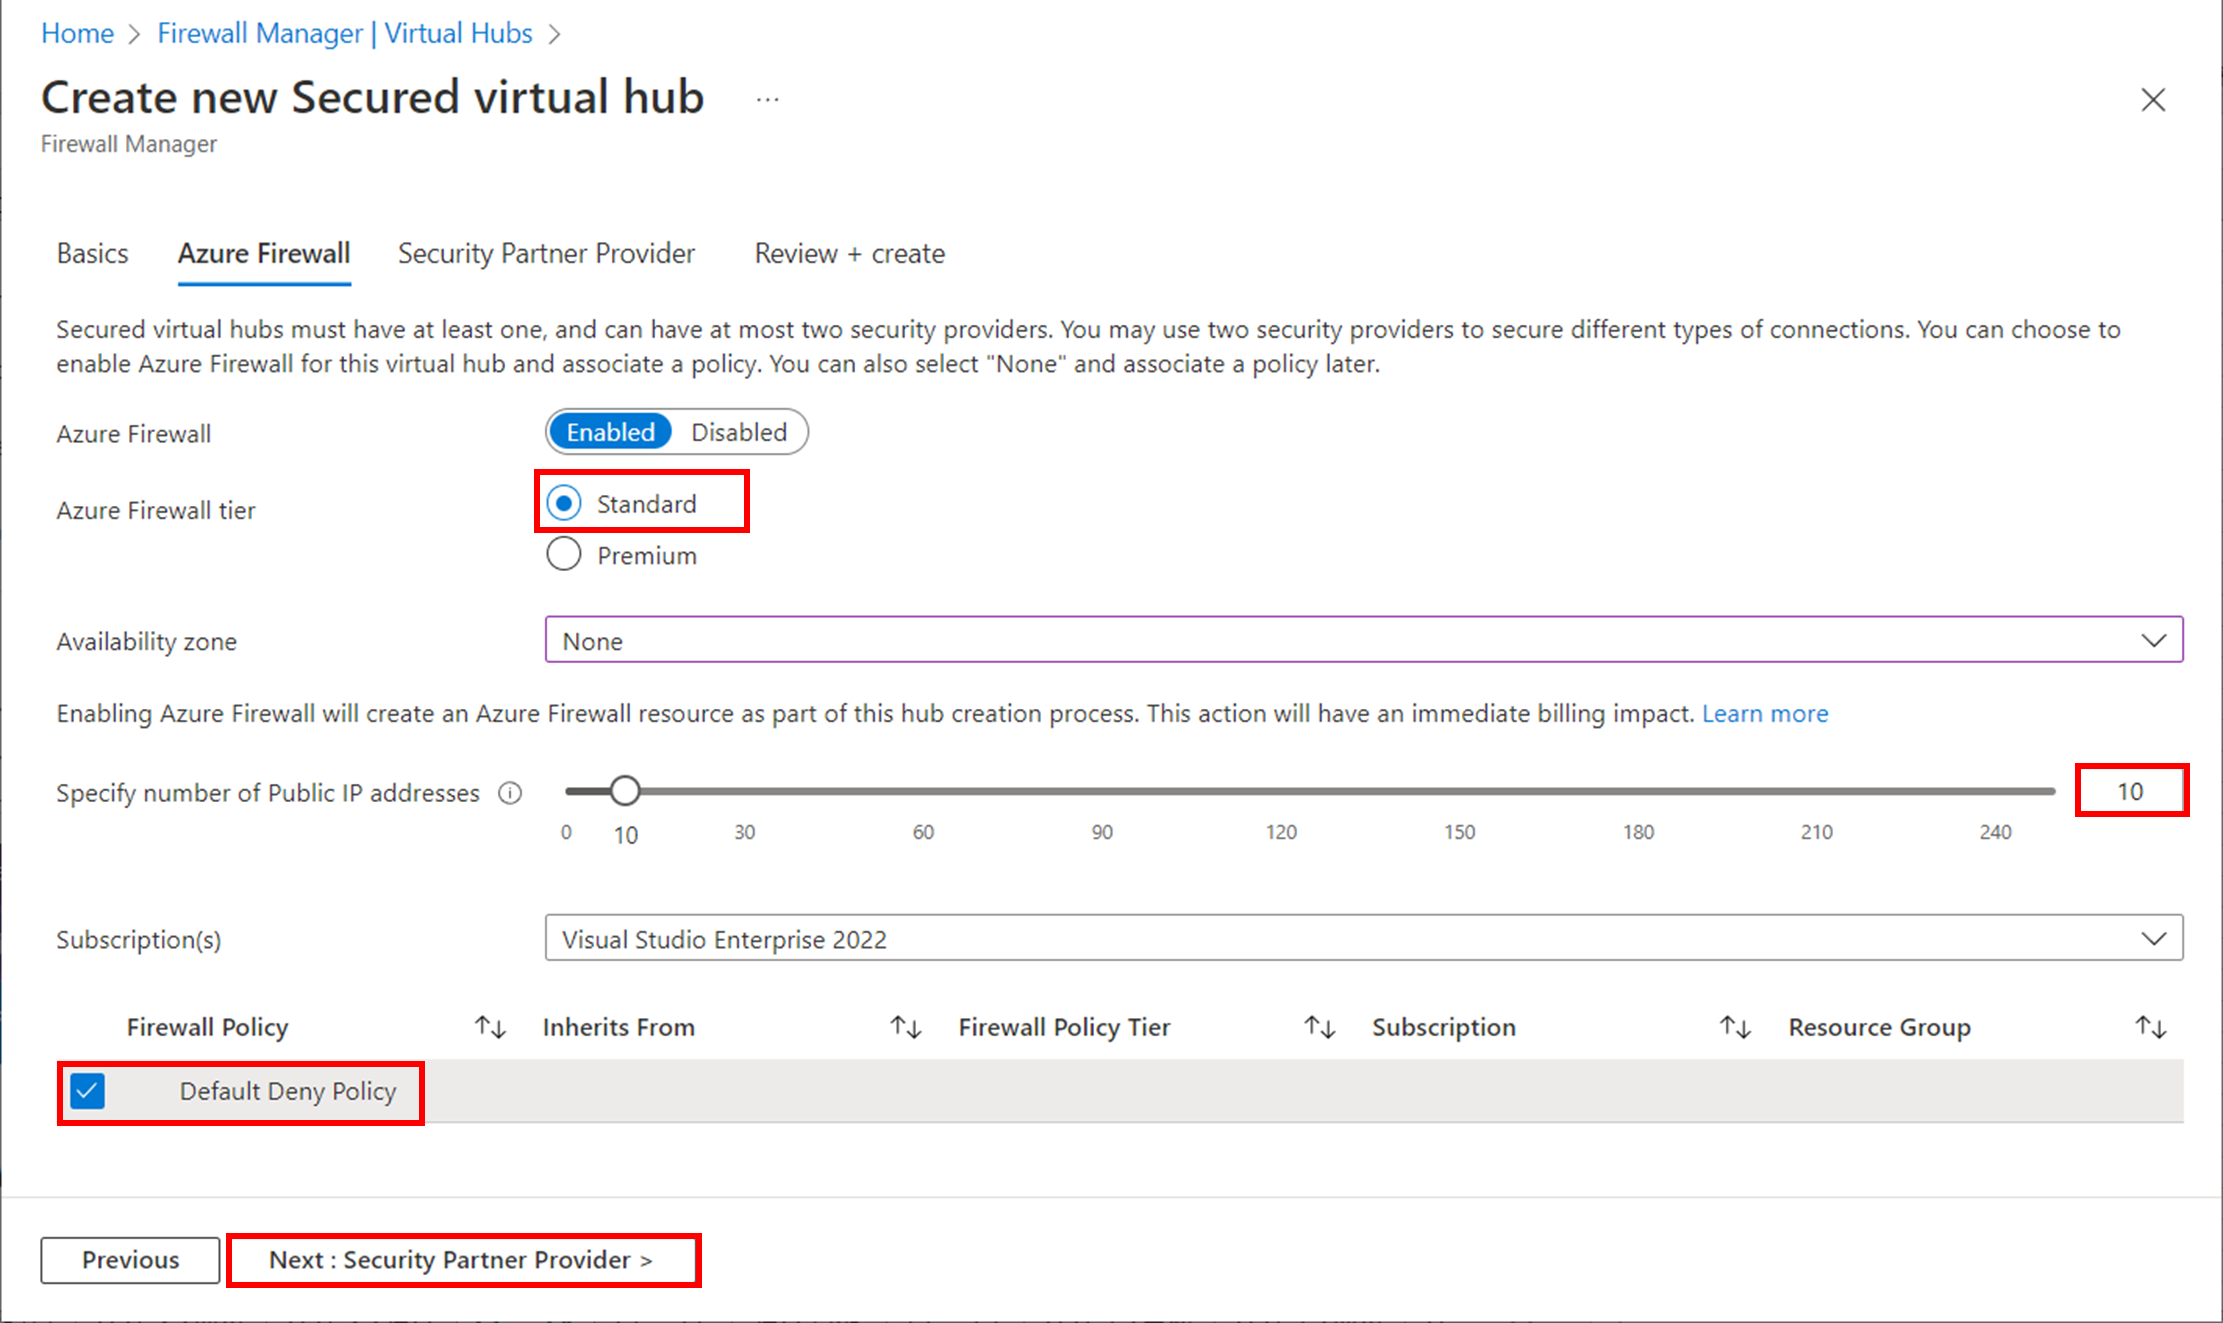Click the Public IP addresses slider handle

pyautogui.click(x=625, y=791)
